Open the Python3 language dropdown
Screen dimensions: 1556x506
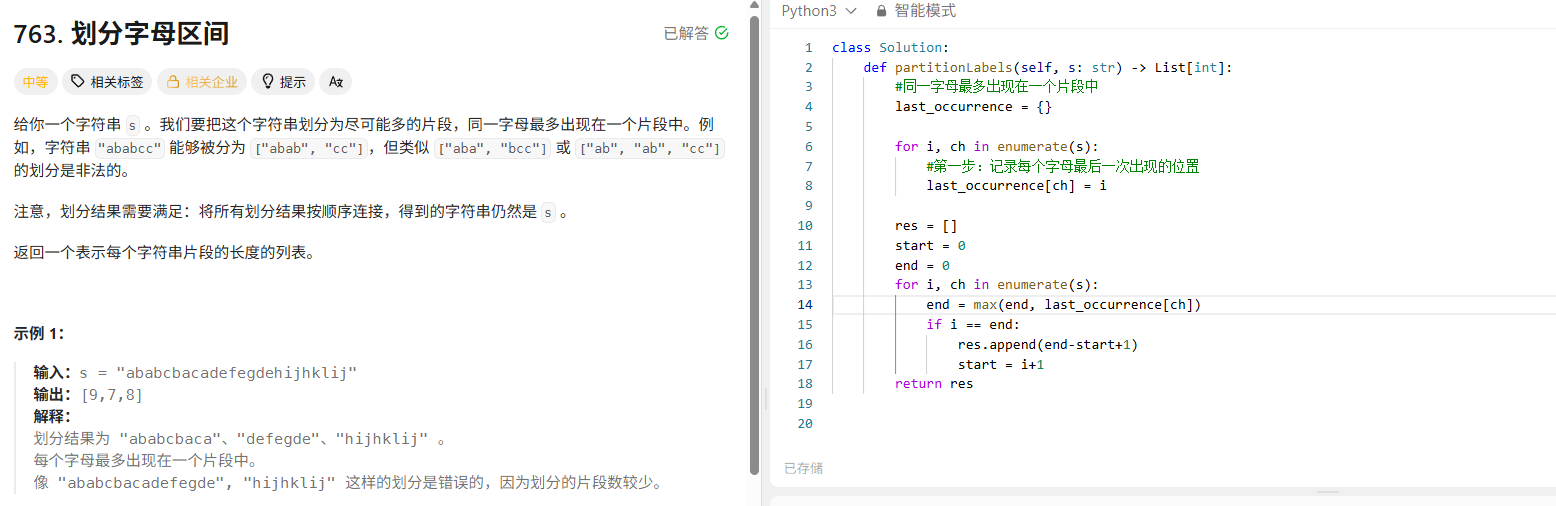point(819,11)
